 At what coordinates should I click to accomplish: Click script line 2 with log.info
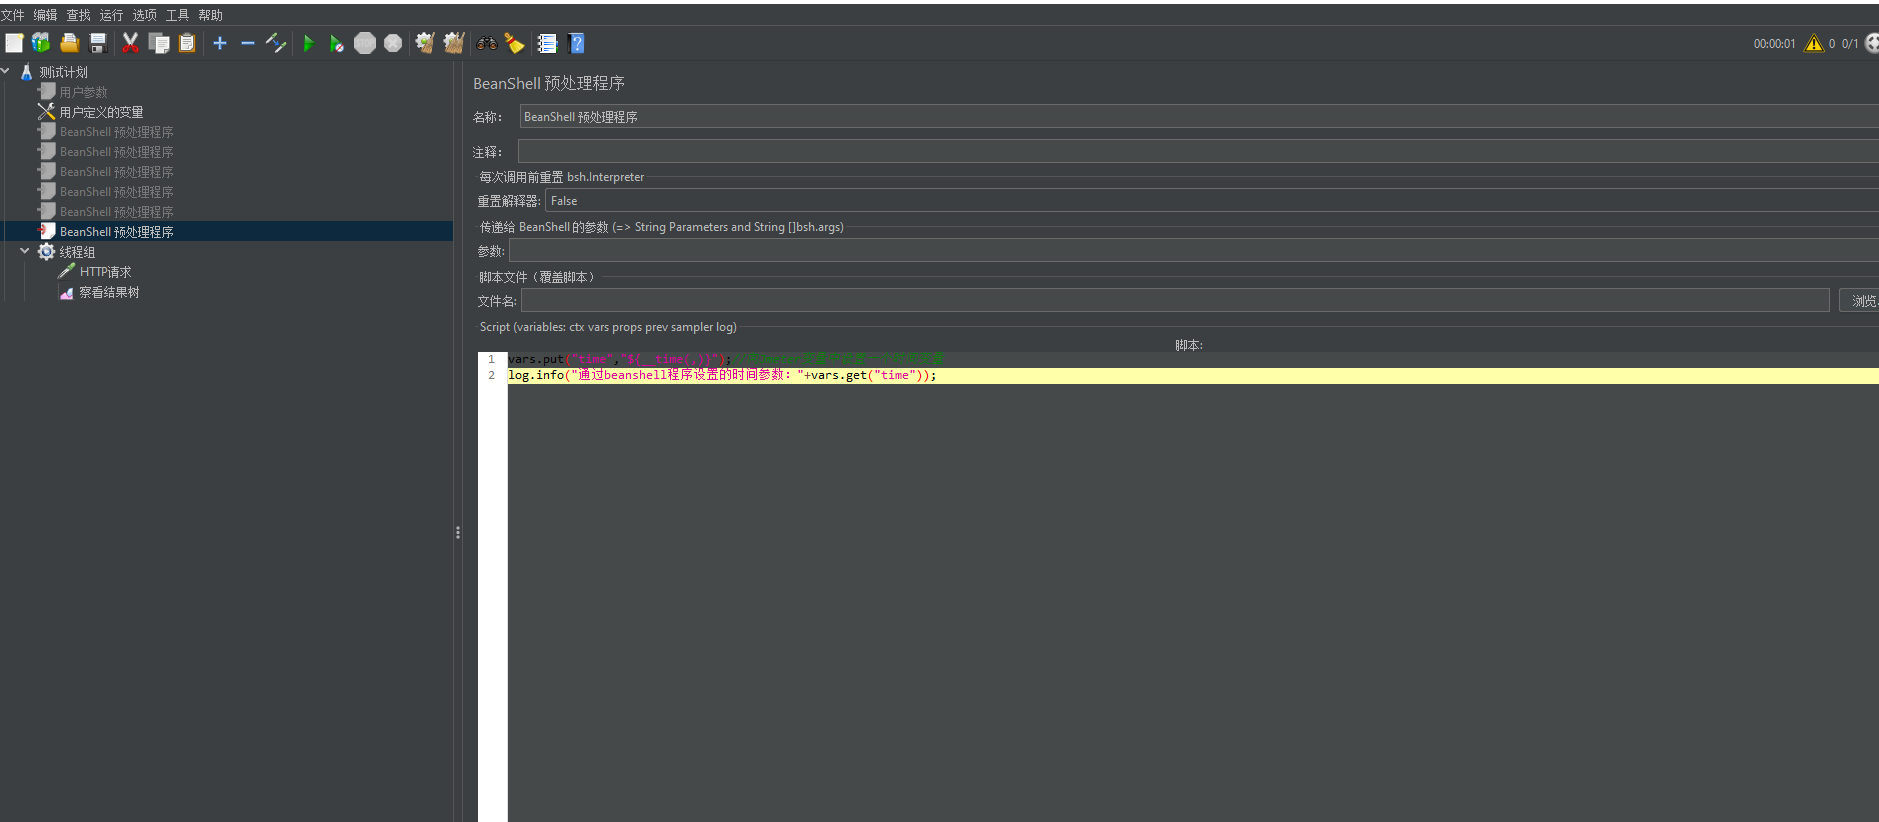click(1193, 375)
